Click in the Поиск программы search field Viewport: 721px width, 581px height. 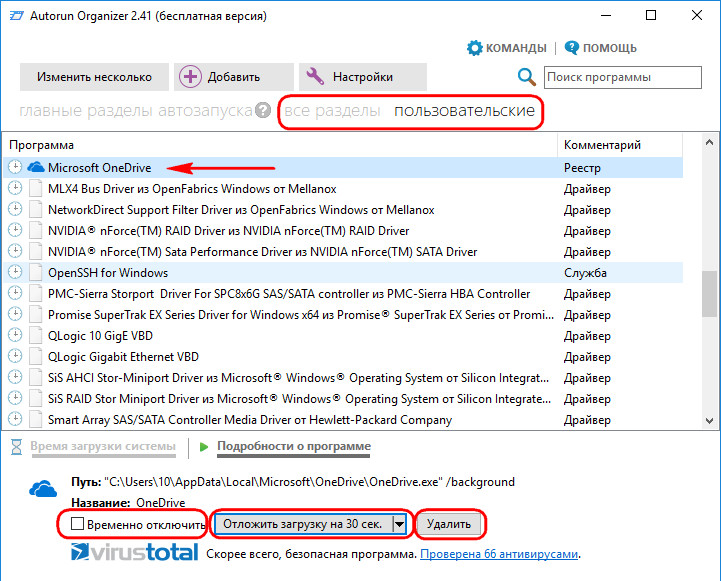click(x=623, y=77)
